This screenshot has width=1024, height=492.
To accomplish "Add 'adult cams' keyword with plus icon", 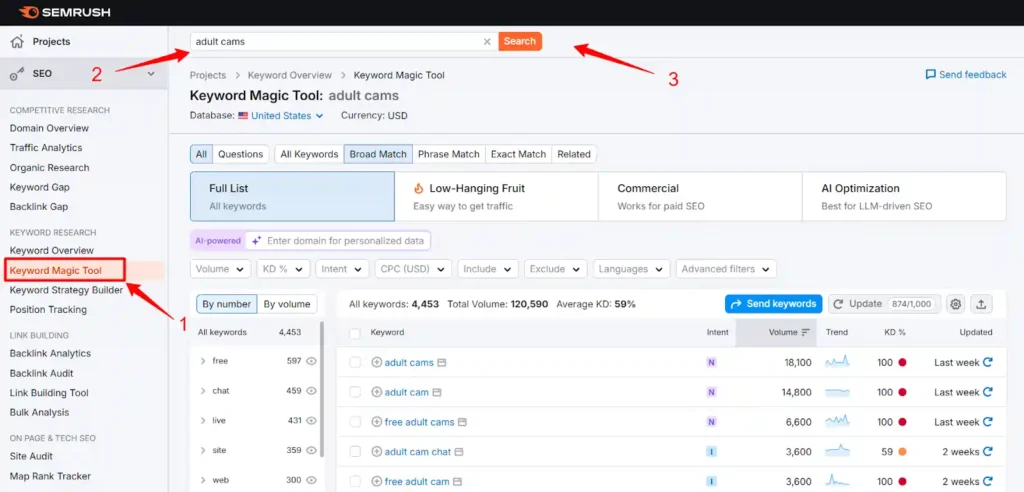I will (376, 362).
